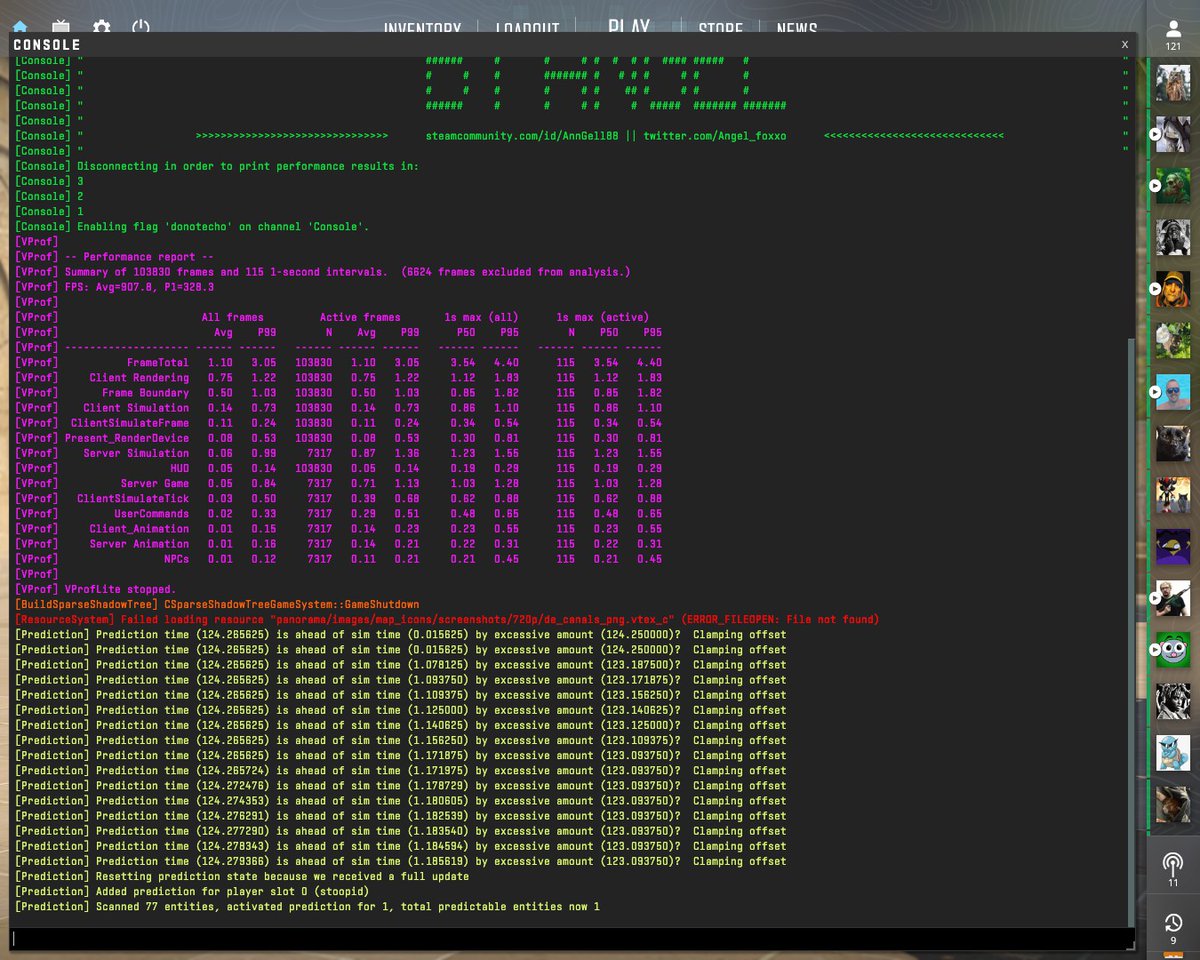Open recent teammates via history clock icon
1200x960 pixels.
(x=1172, y=922)
